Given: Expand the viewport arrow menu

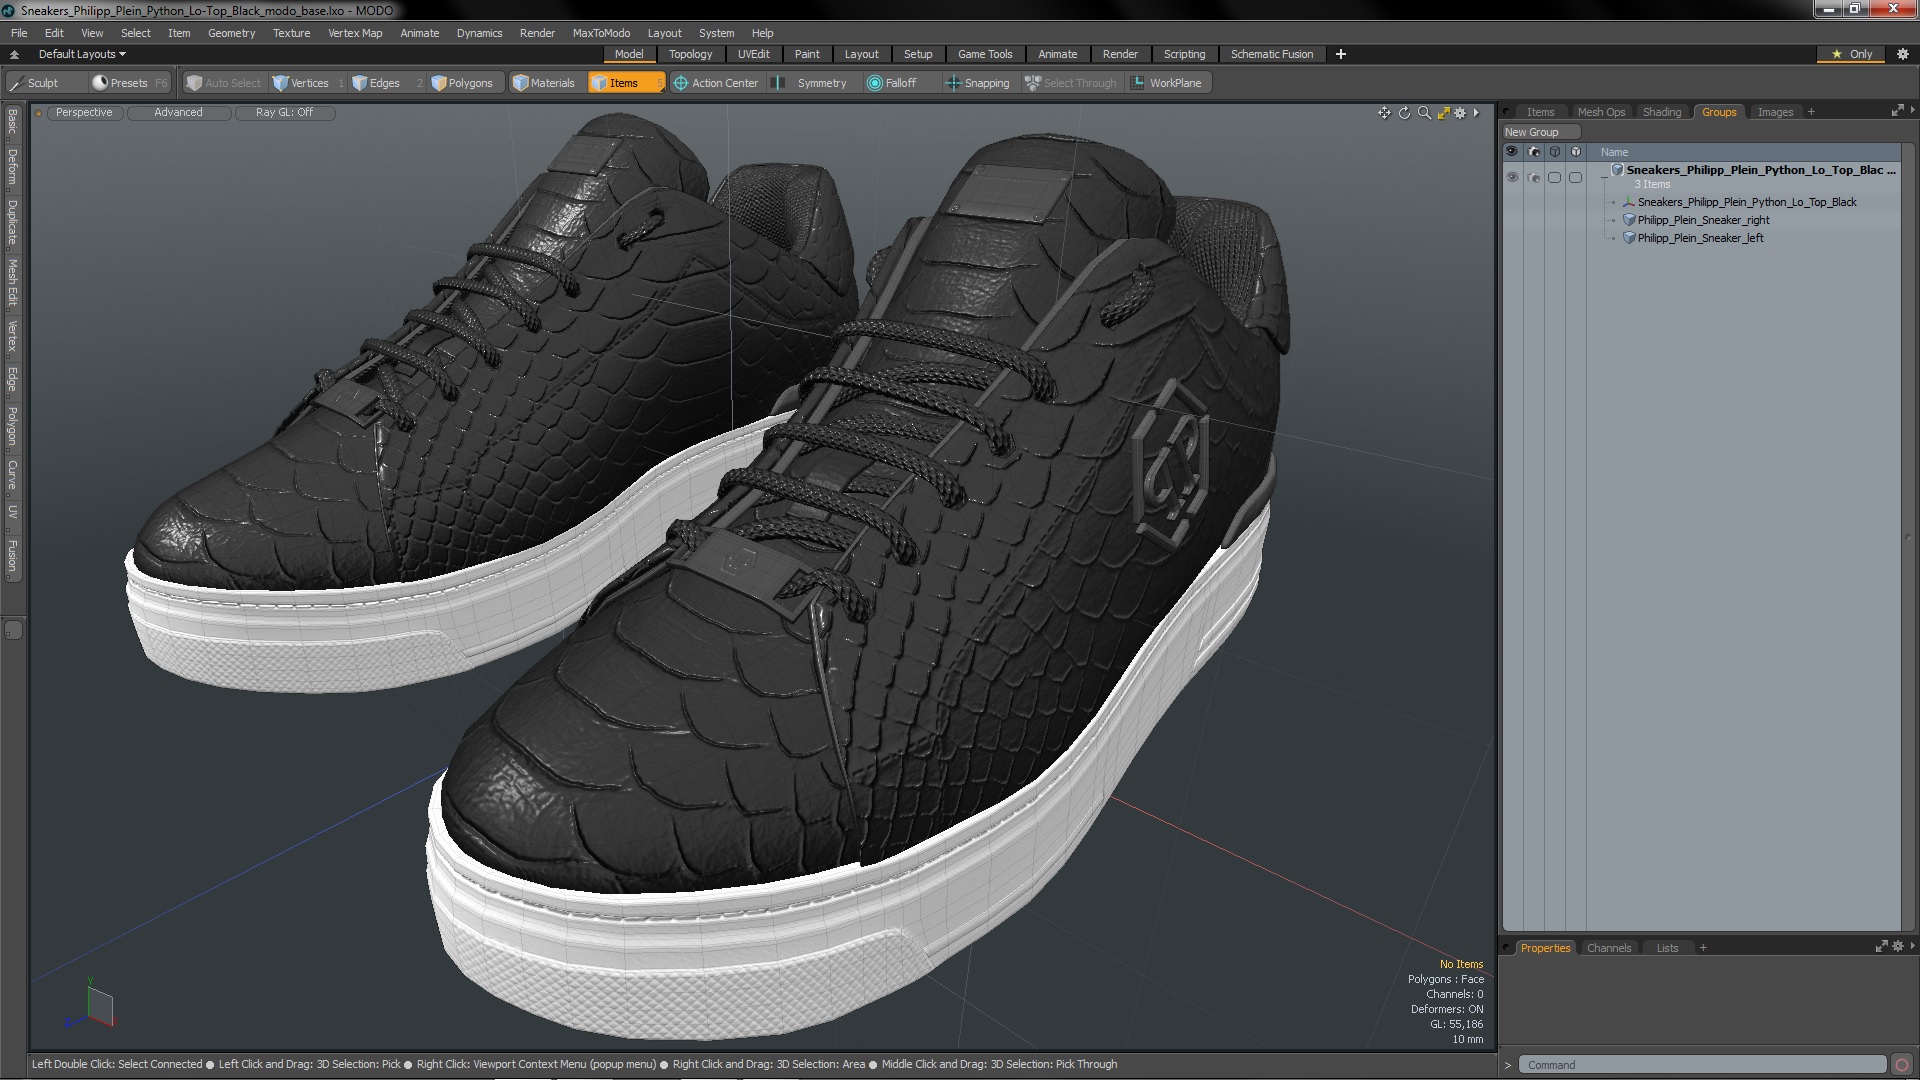Looking at the screenshot, I should [x=1476, y=113].
